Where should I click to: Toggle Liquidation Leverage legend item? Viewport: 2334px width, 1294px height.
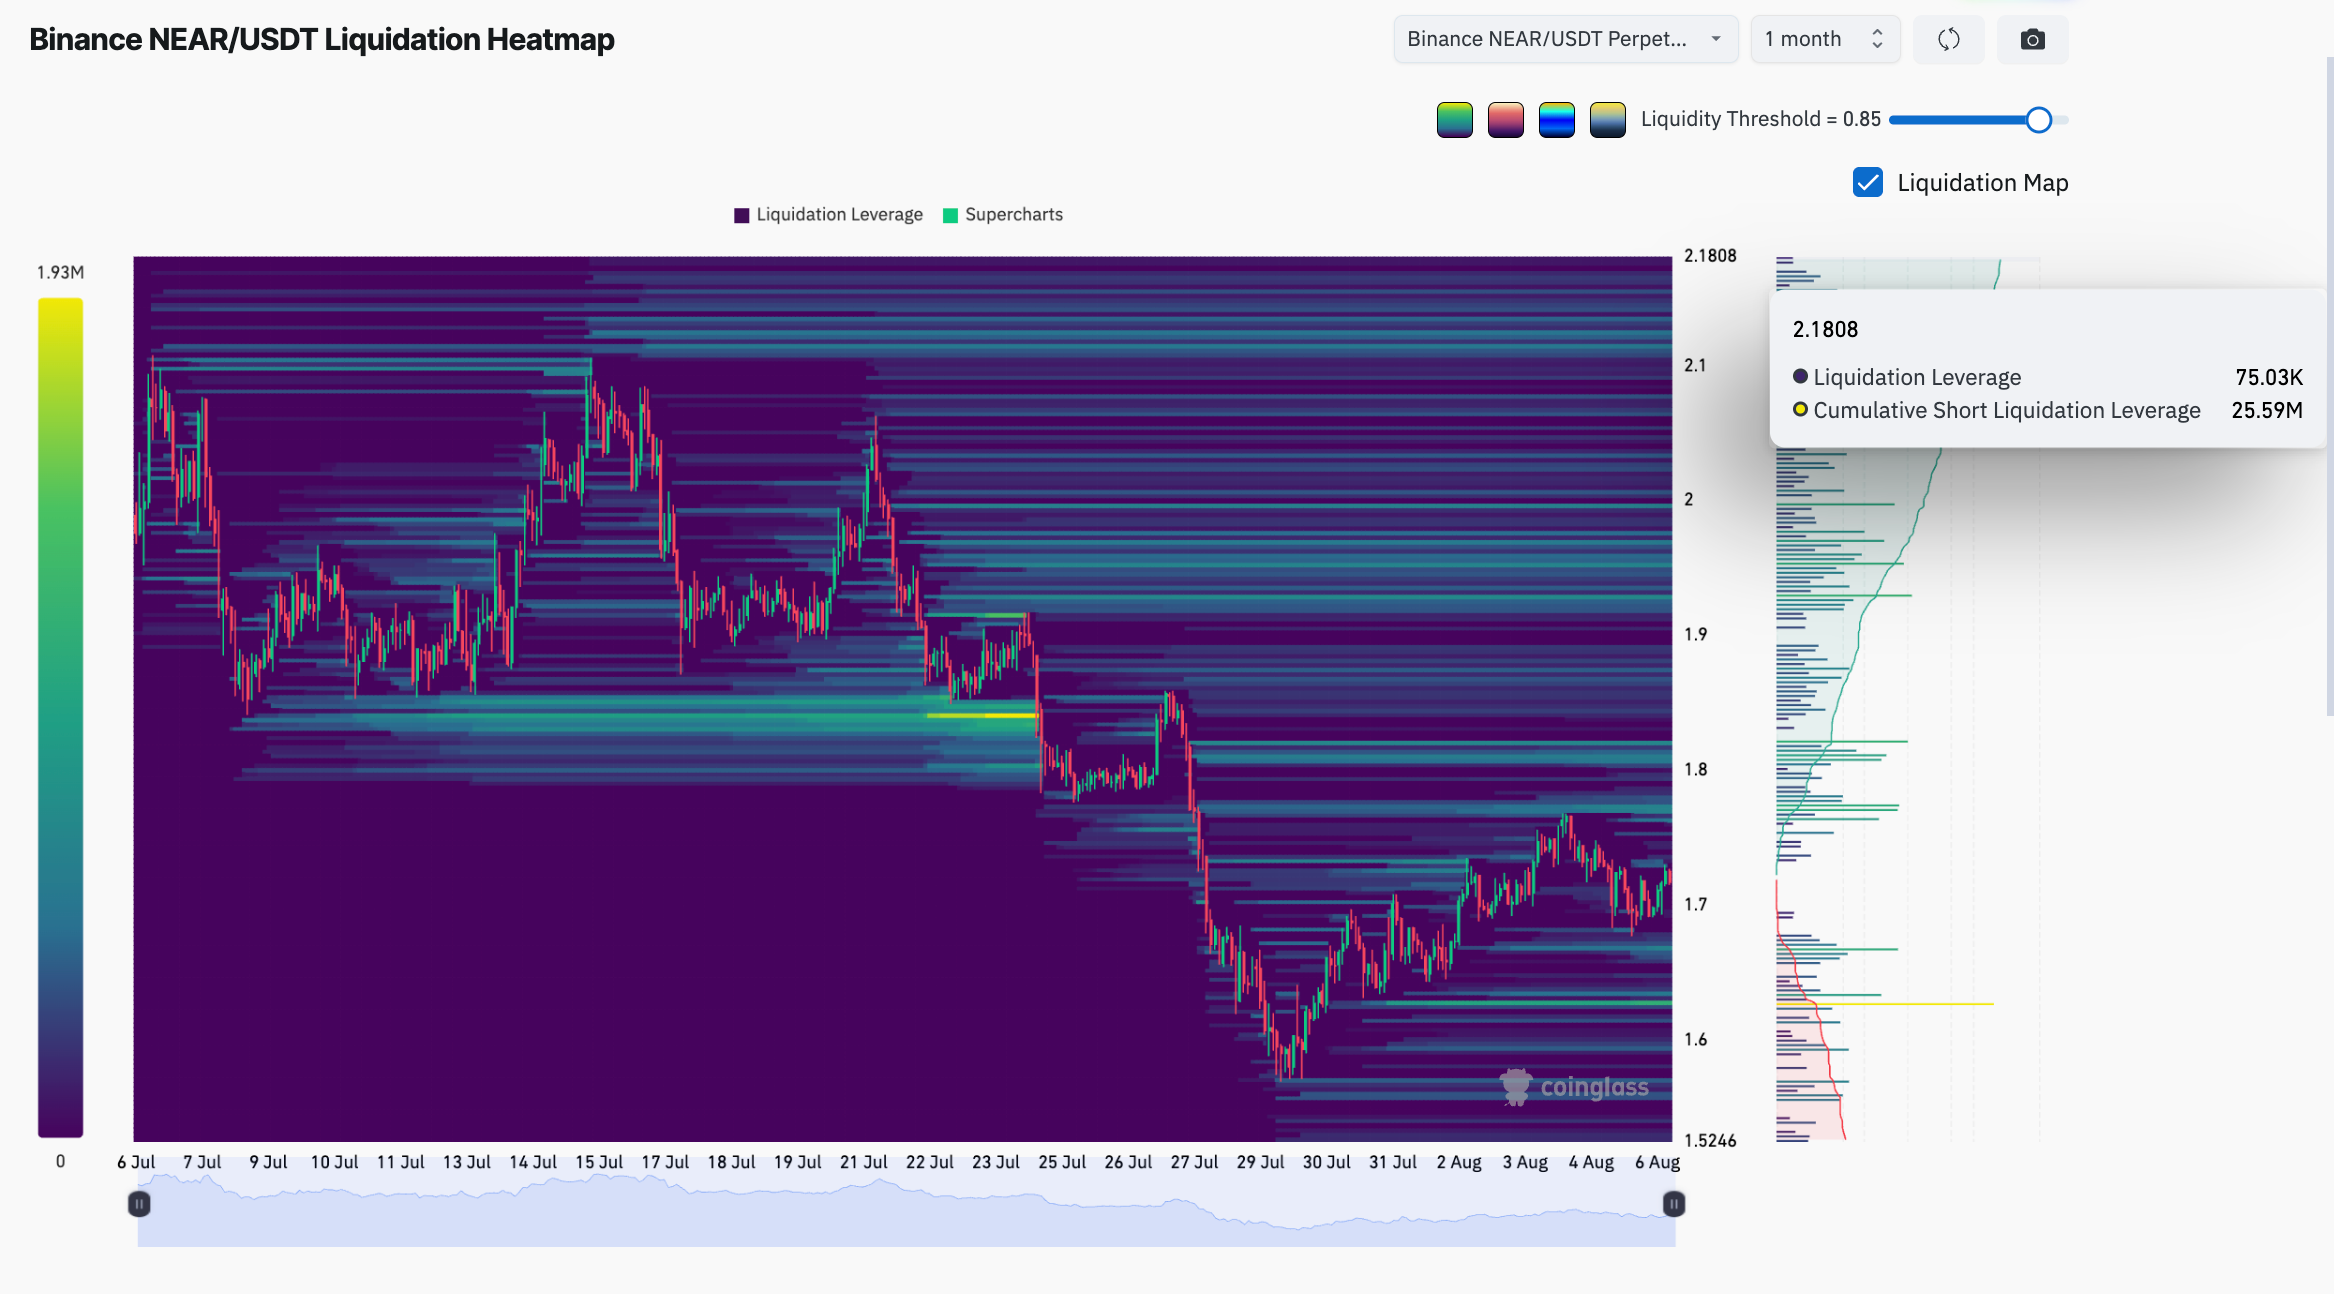coord(828,215)
